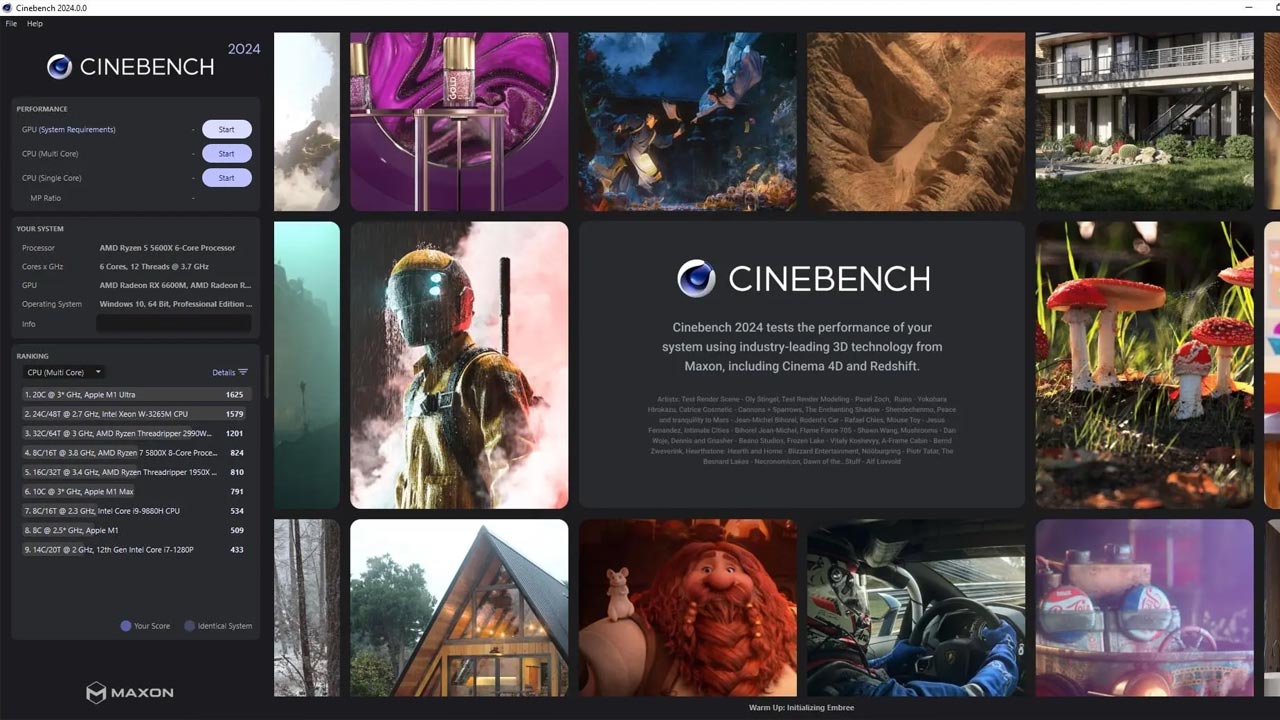Viewport: 1280px width, 720px height.
Task: Click the 6 Cores, 12 Threads value
Action: pos(154,267)
